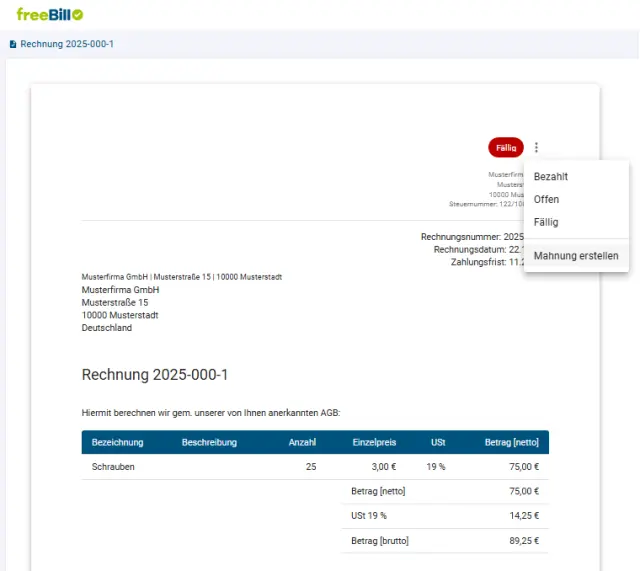Click the USt column header
This screenshot has height=571, width=640.
[438, 442]
